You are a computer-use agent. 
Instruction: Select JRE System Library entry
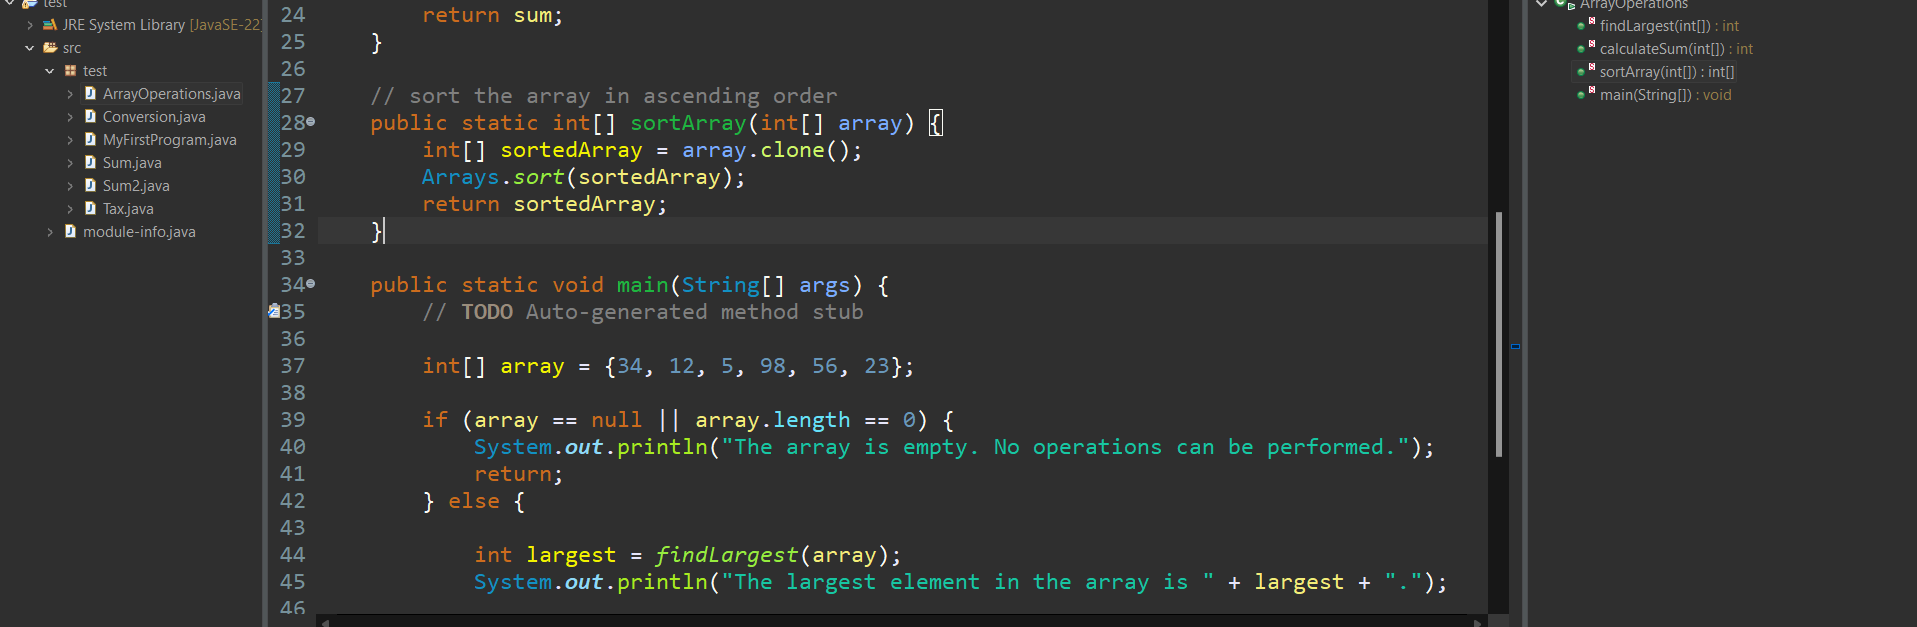tap(162, 25)
